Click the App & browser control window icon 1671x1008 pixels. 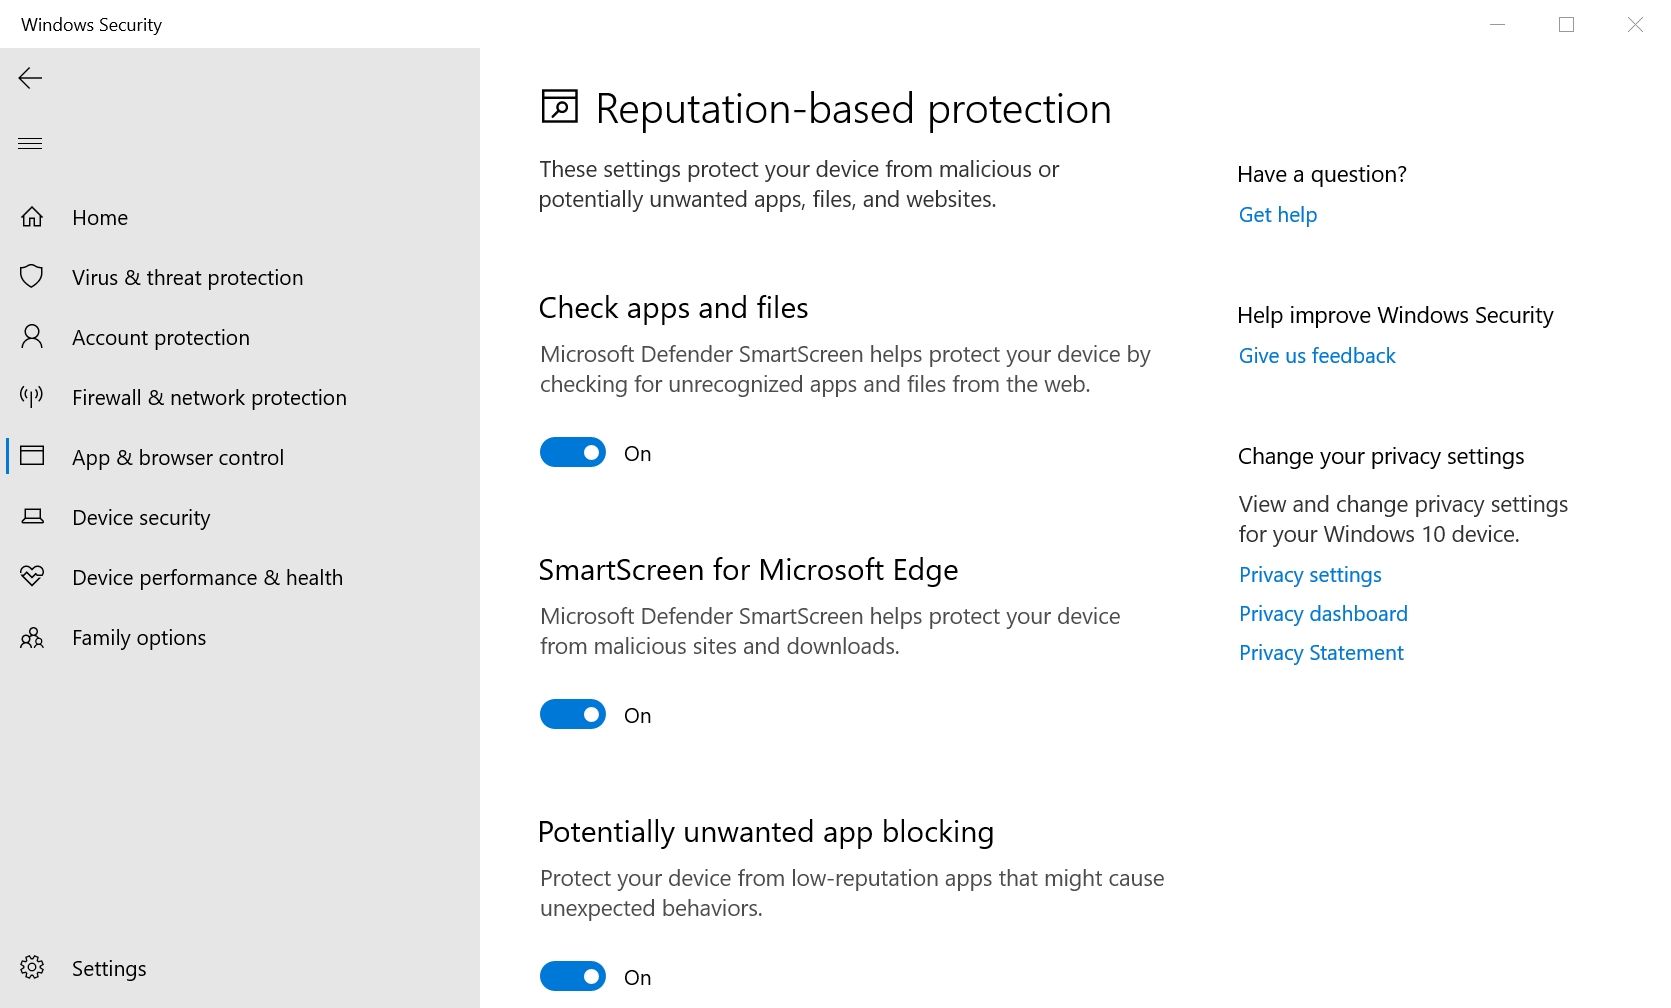(x=32, y=457)
